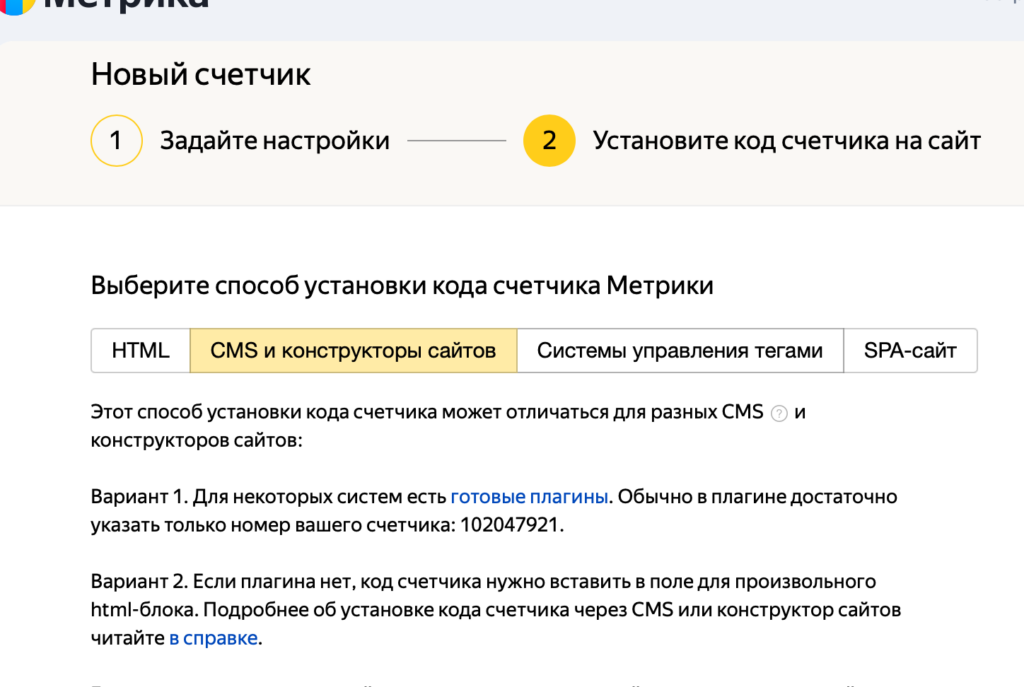Open Системы управления тегами tab
1024x687 pixels.
click(x=680, y=351)
